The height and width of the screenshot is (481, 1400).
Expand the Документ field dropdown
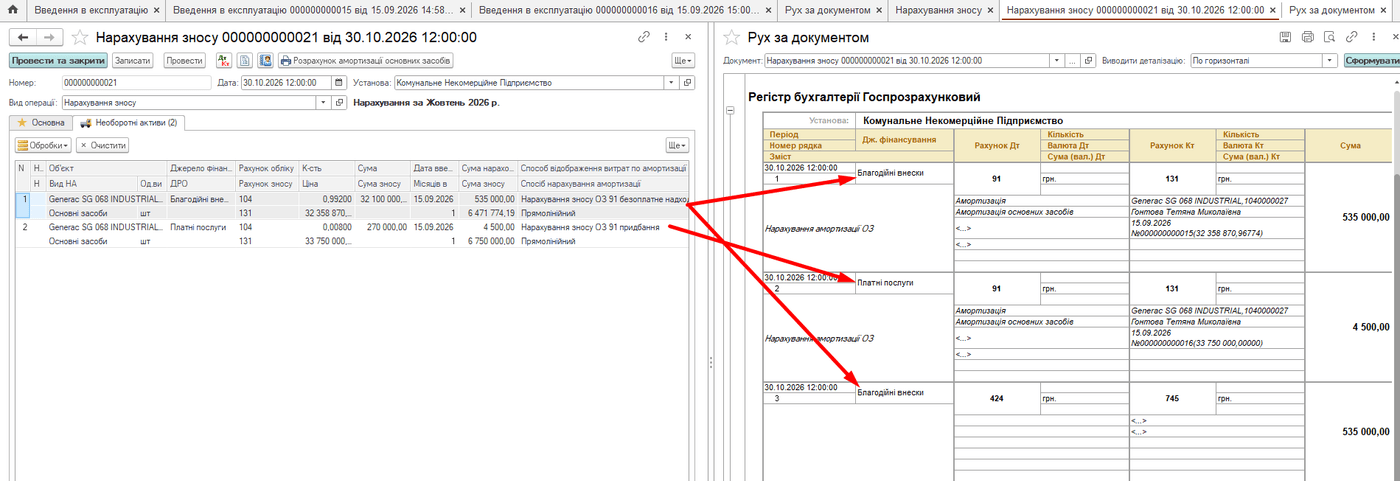pyautogui.click(x=1058, y=60)
